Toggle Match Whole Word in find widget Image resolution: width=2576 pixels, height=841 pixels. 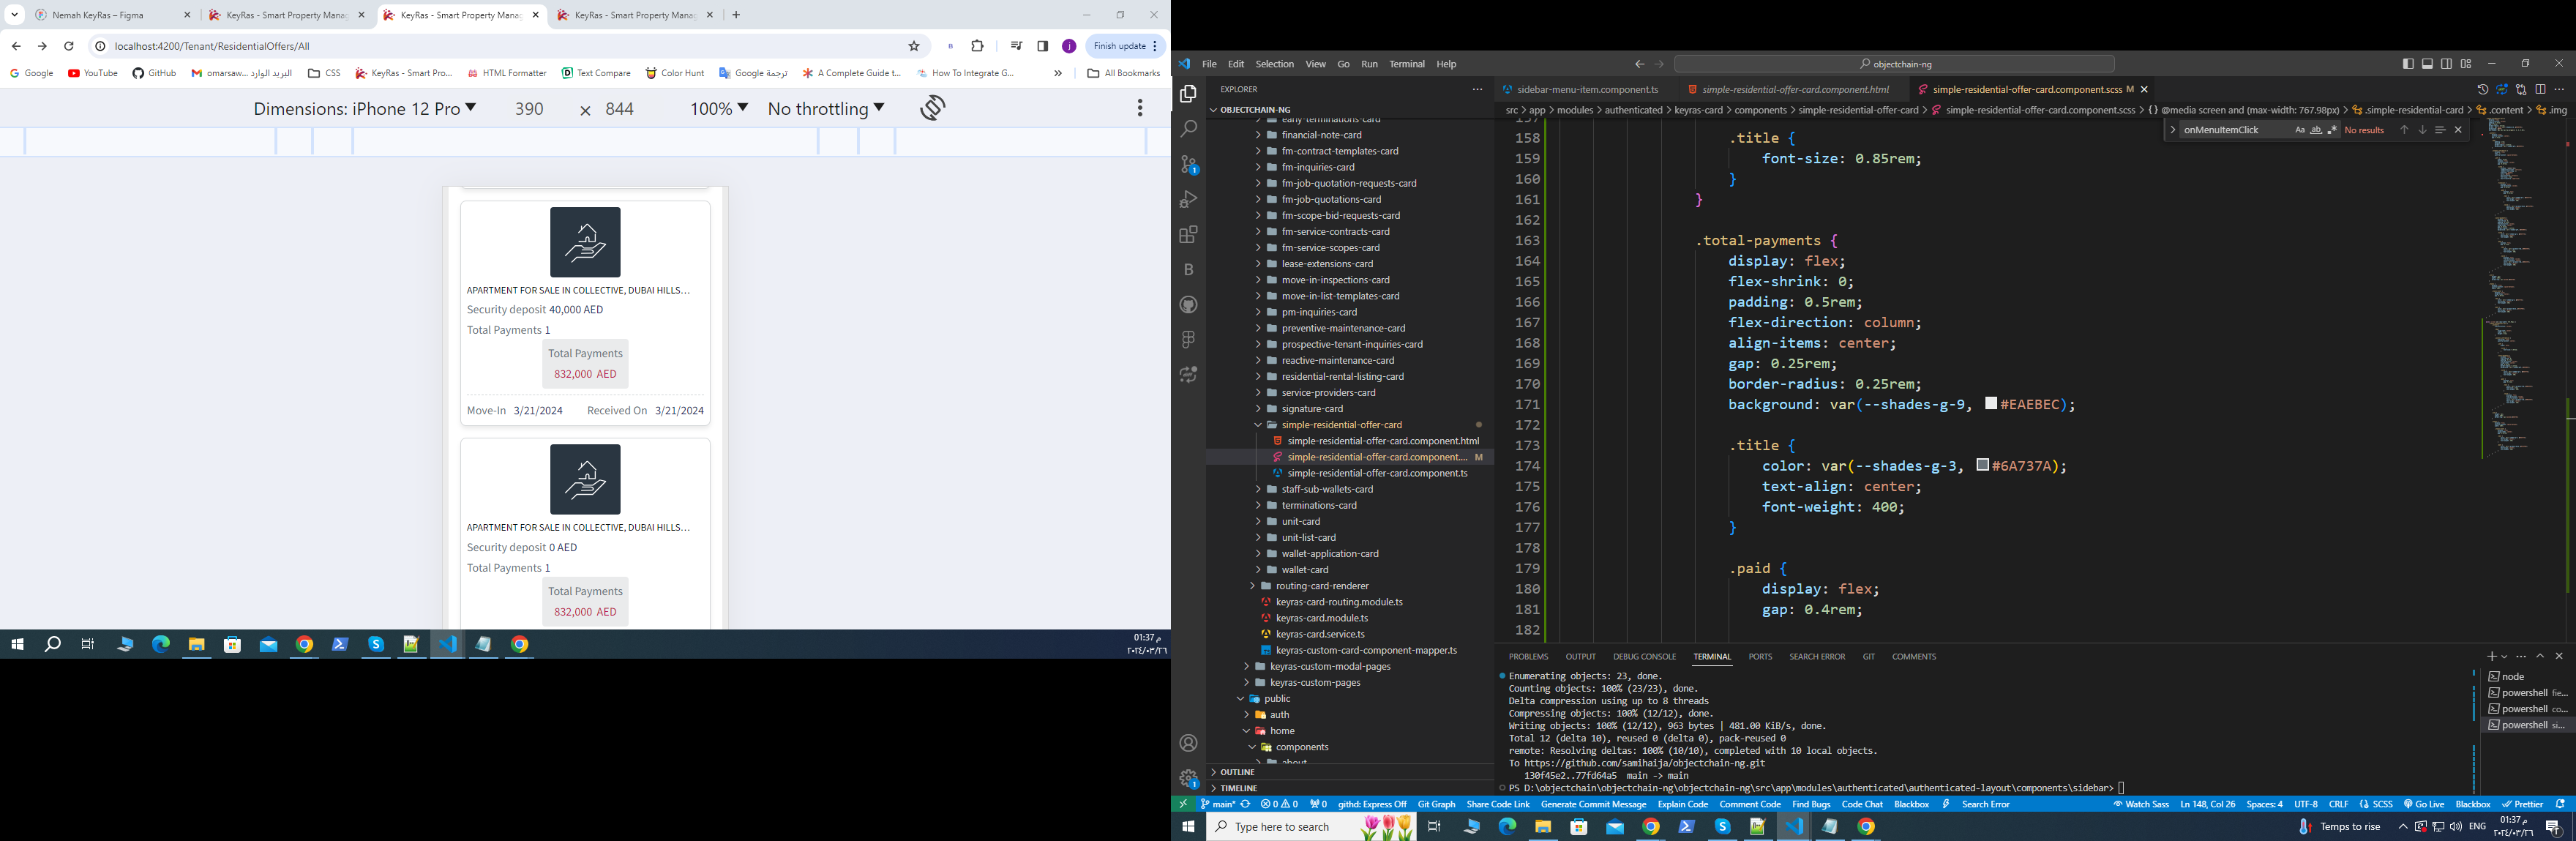pyautogui.click(x=2316, y=130)
